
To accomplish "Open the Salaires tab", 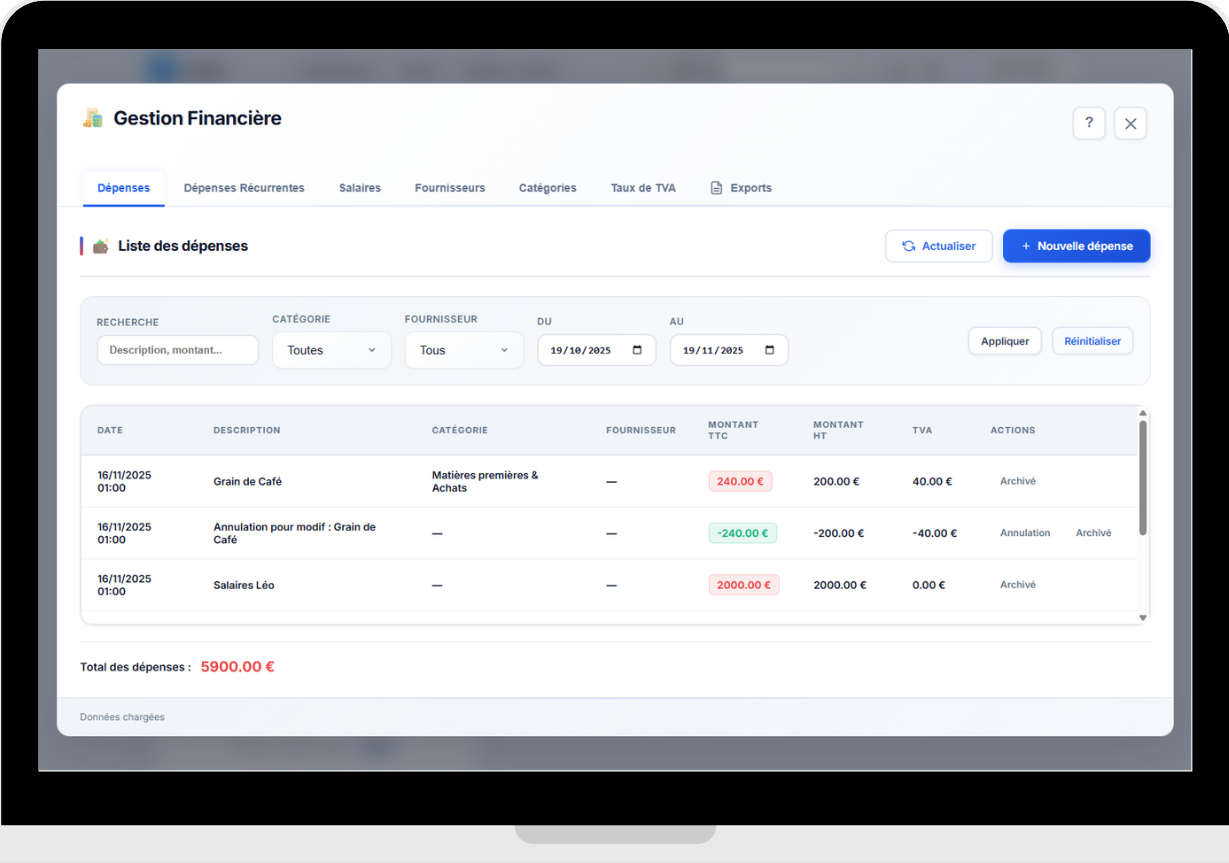I will tap(360, 187).
